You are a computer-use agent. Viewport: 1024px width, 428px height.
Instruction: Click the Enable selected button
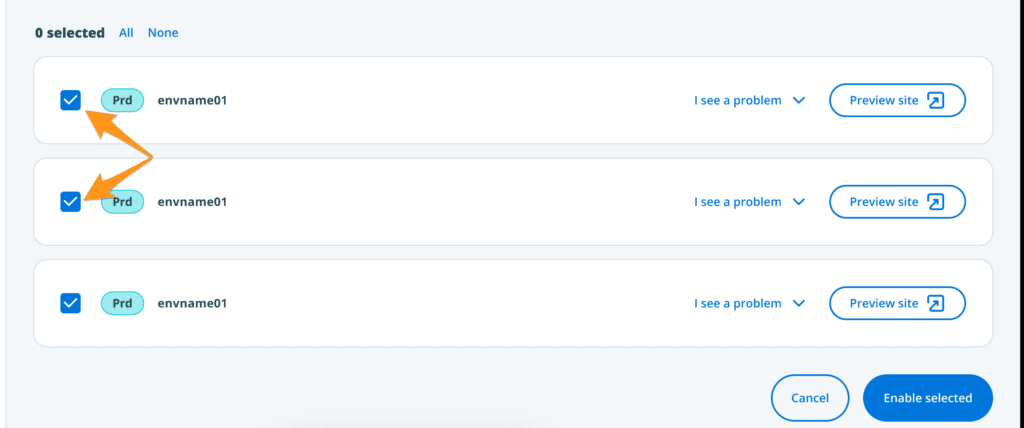click(x=927, y=398)
